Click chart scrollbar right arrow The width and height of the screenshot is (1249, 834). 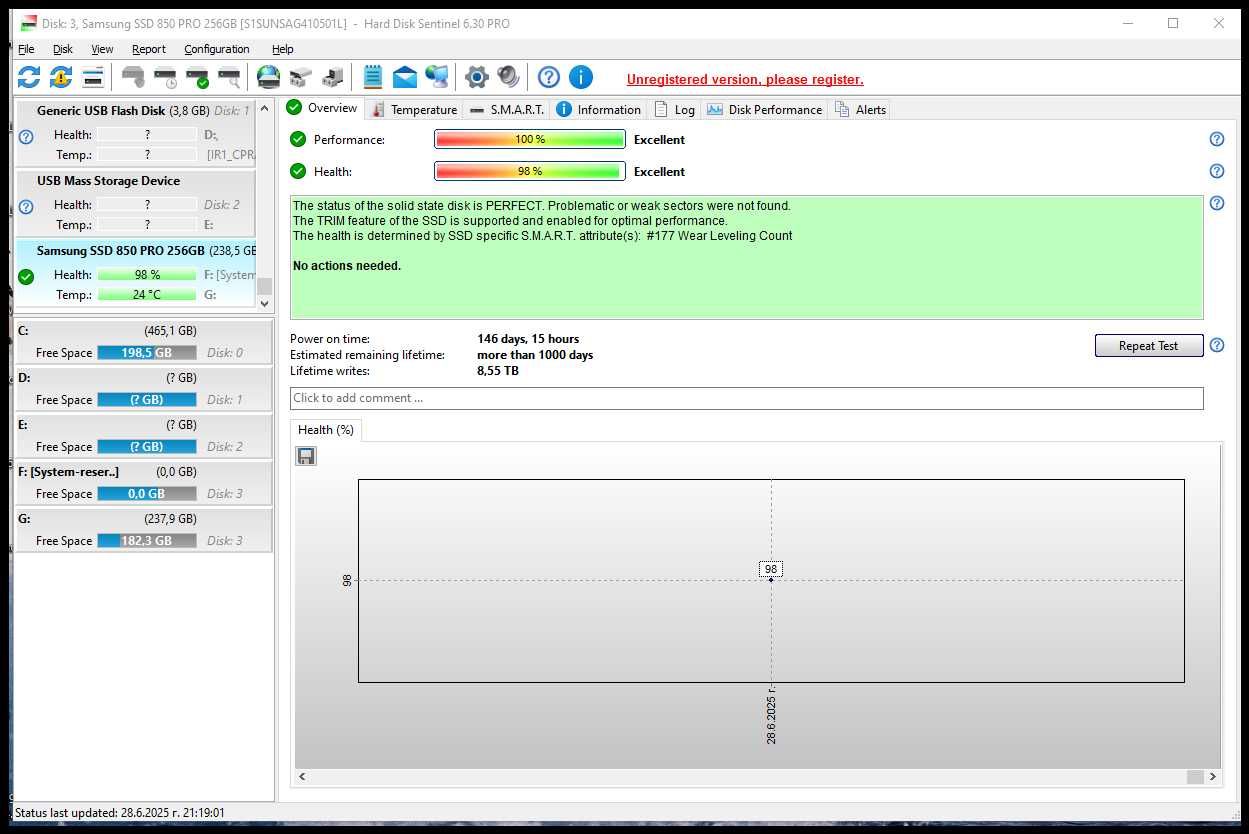point(1213,776)
